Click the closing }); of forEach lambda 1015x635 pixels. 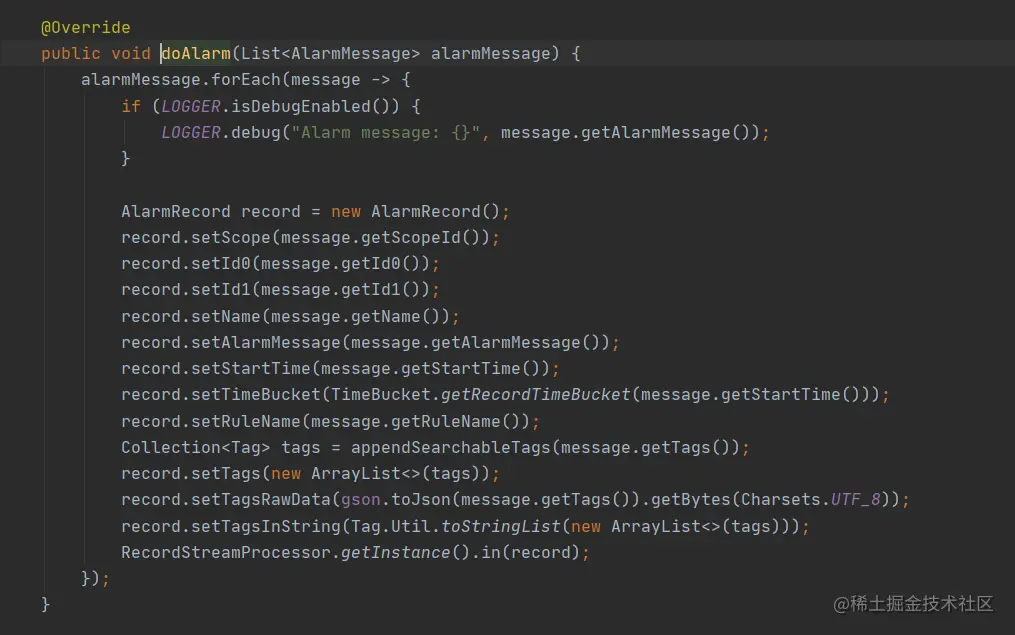pos(96,578)
